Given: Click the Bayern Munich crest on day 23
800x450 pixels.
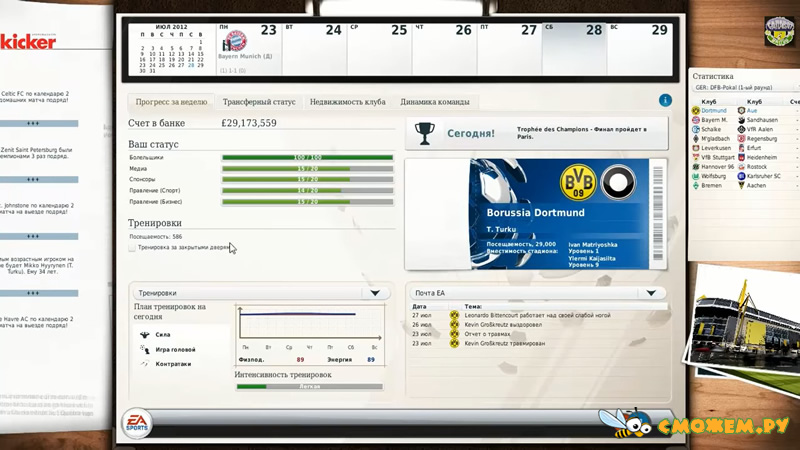Looking at the screenshot, I should click(235, 42).
